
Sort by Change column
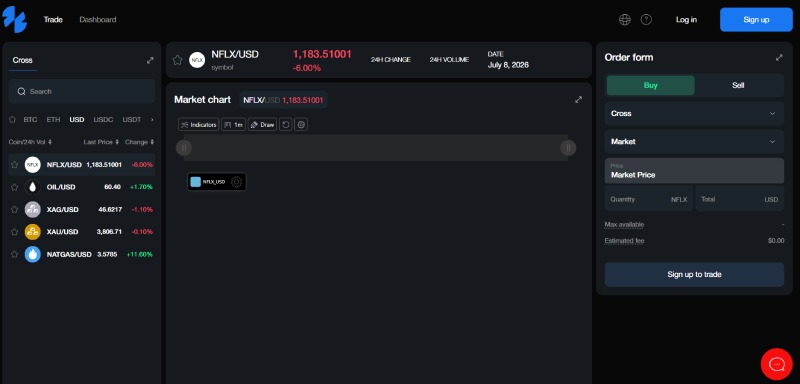(x=139, y=142)
